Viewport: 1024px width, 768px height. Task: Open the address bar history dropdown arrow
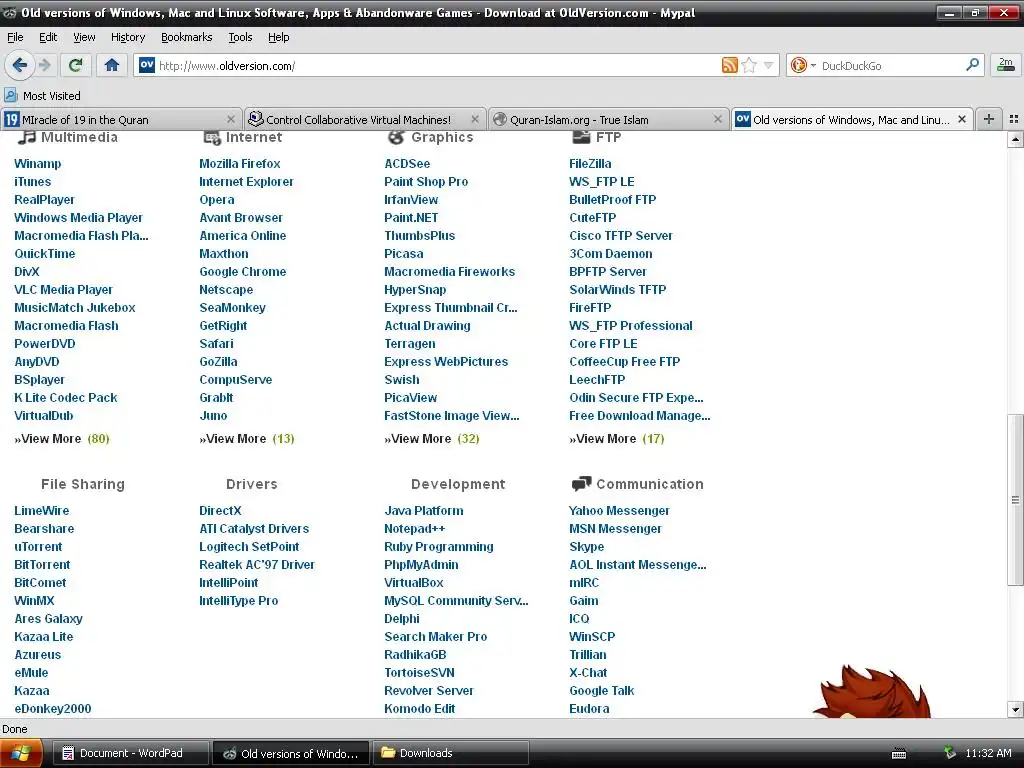click(769, 65)
